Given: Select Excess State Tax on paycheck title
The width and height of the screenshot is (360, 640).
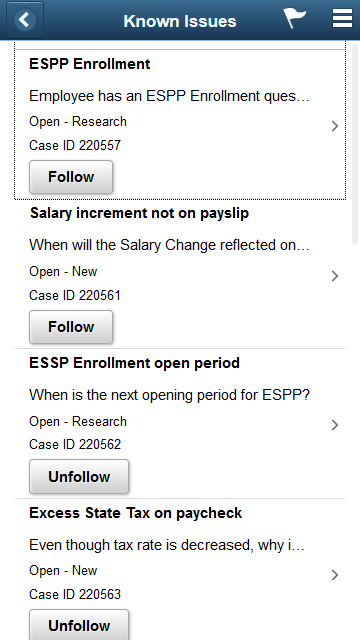Looking at the screenshot, I should point(136,513).
